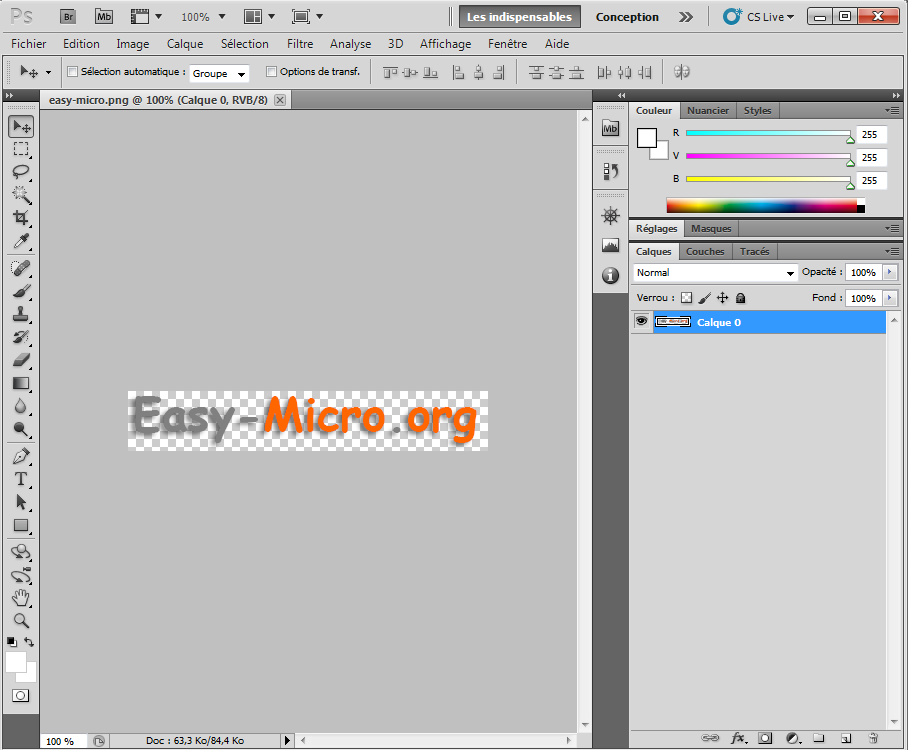Select the Magic Wand tool
Screen dimensions: 908x750
tap(21, 195)
